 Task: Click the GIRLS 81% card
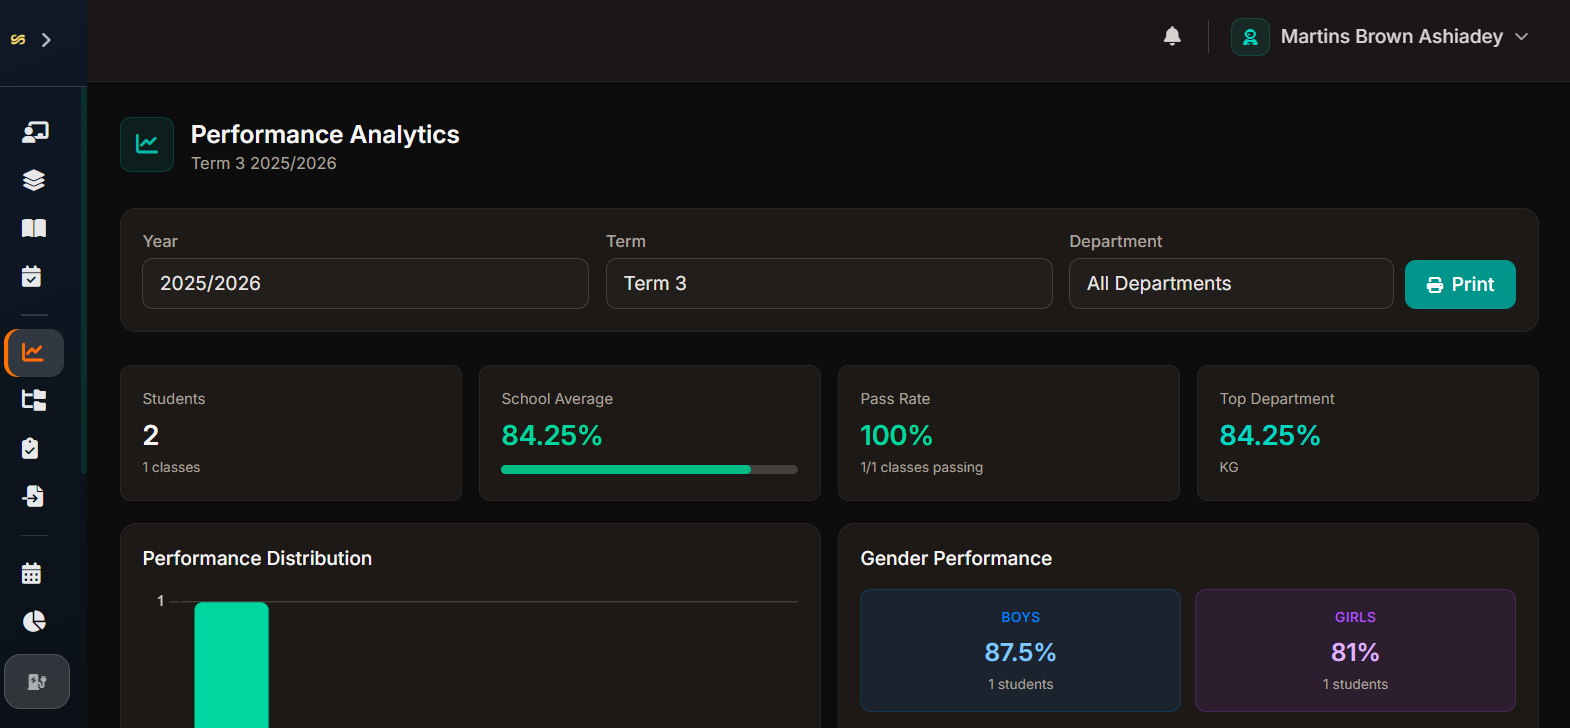(x=1355, y=650)
